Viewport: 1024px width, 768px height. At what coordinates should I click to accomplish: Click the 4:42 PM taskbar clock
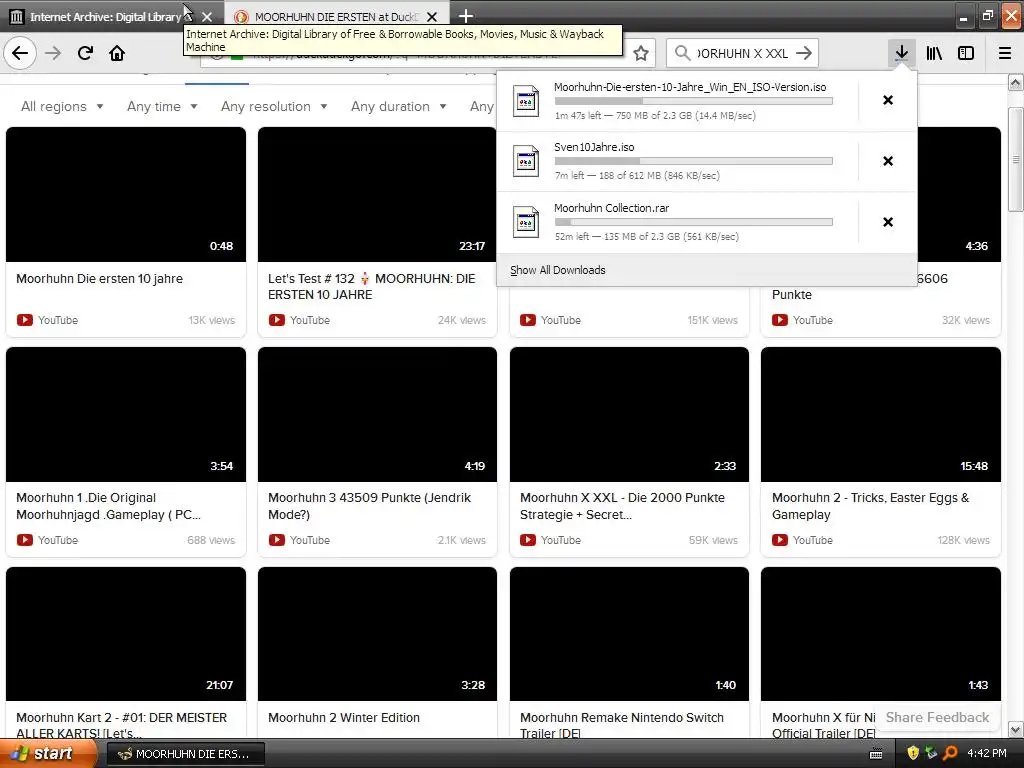coord(987,754)
